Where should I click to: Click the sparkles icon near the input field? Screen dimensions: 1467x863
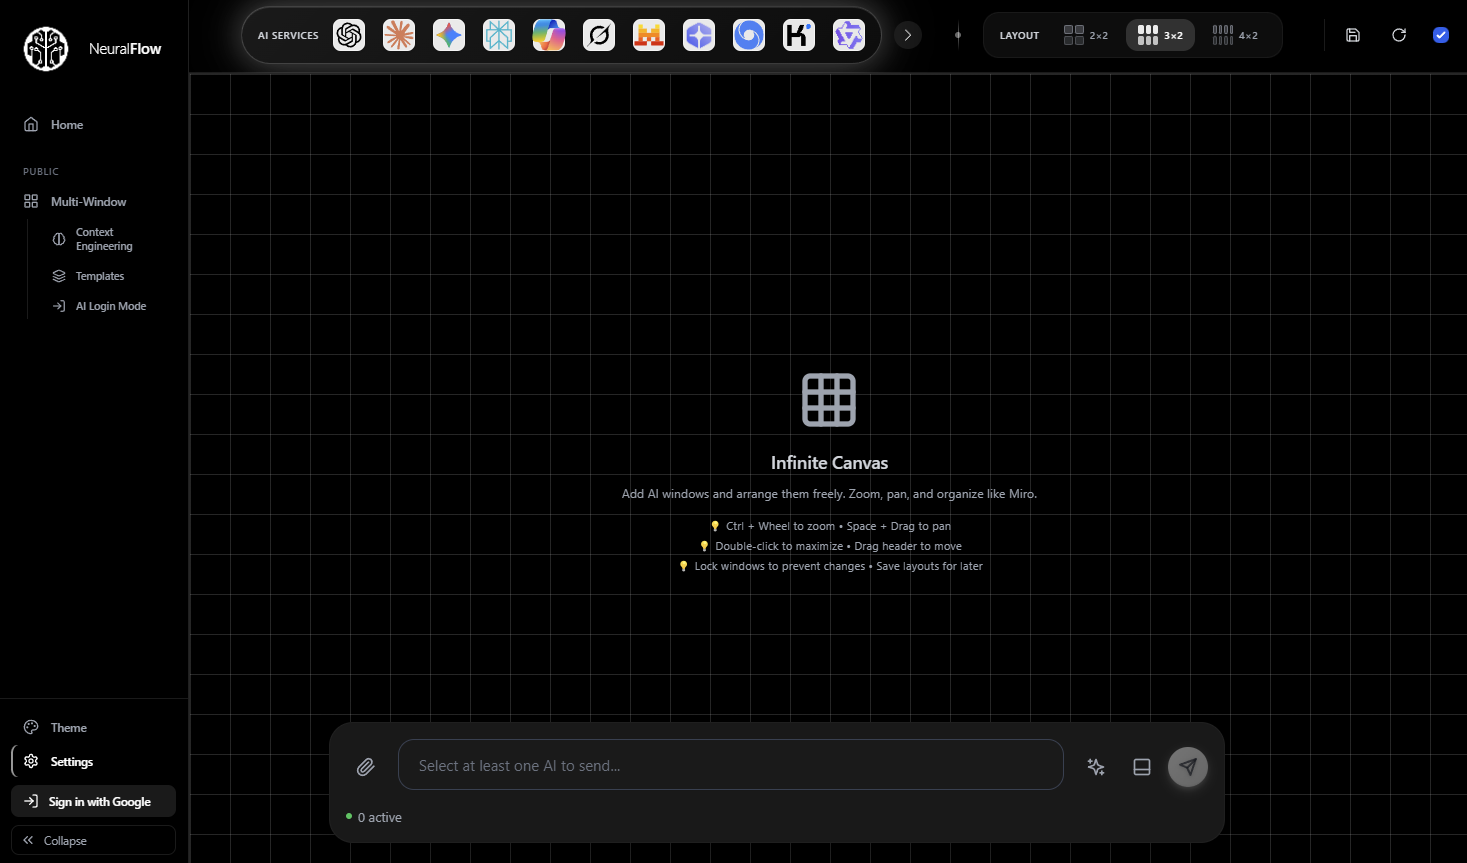tap(1095, 766)
